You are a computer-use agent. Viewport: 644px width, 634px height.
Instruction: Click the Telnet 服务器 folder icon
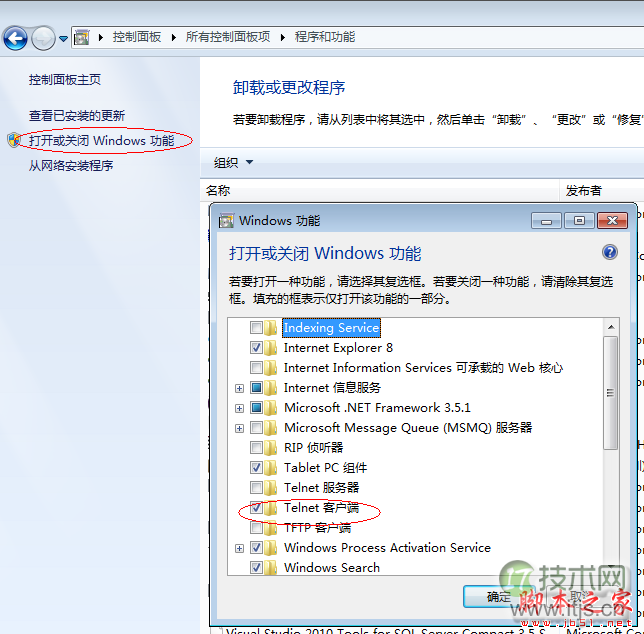(271, 487)
